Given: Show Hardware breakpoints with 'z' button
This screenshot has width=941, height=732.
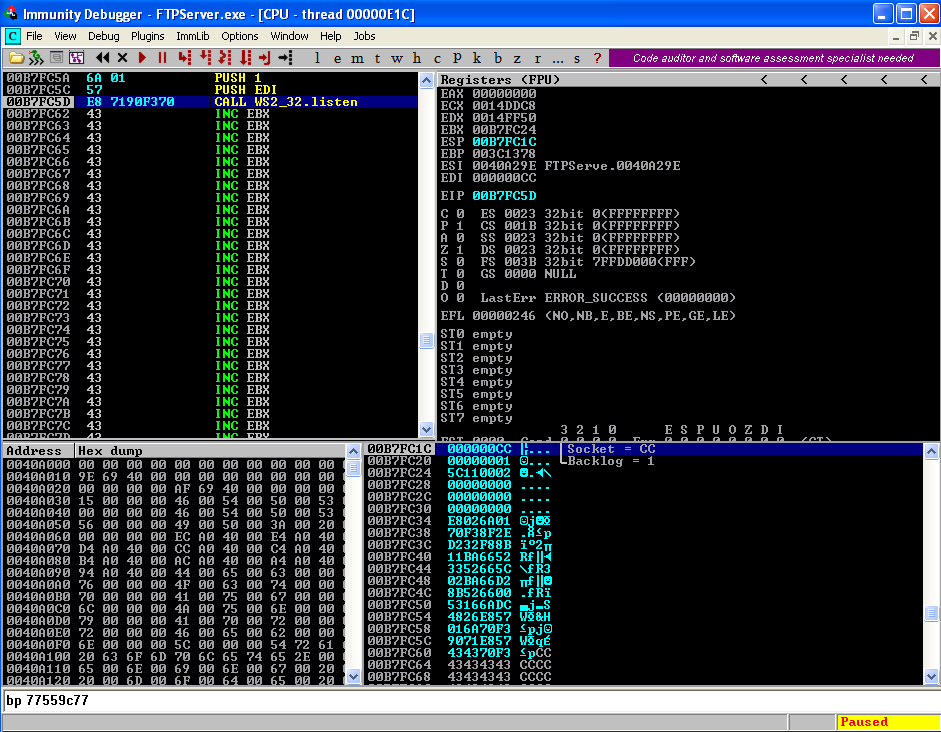Looking at the screenshot, I should tap(517, 58).
